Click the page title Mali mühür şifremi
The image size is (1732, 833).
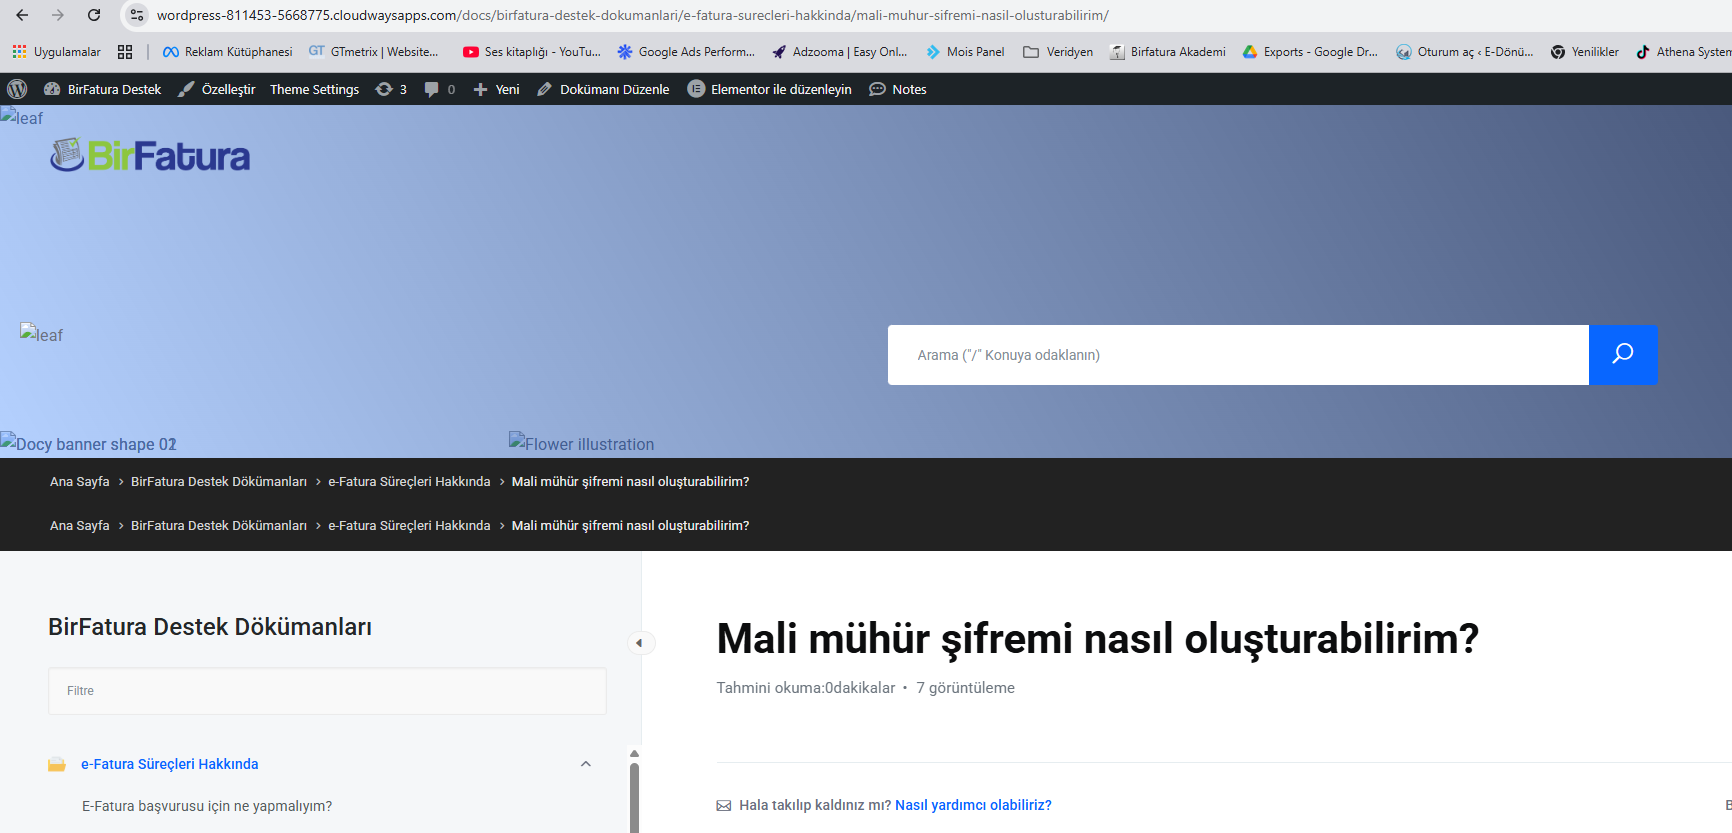[x=1097, y=640]
